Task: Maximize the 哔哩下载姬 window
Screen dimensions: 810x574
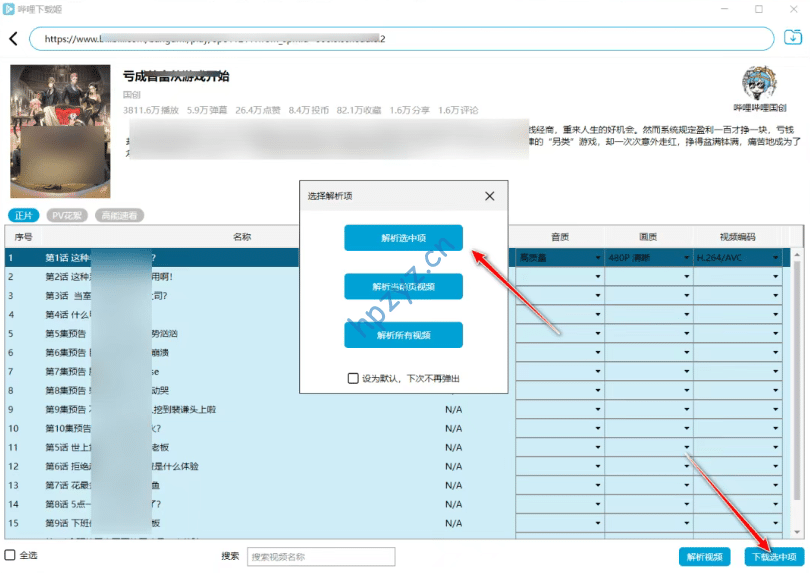Action: pos(759,9)
